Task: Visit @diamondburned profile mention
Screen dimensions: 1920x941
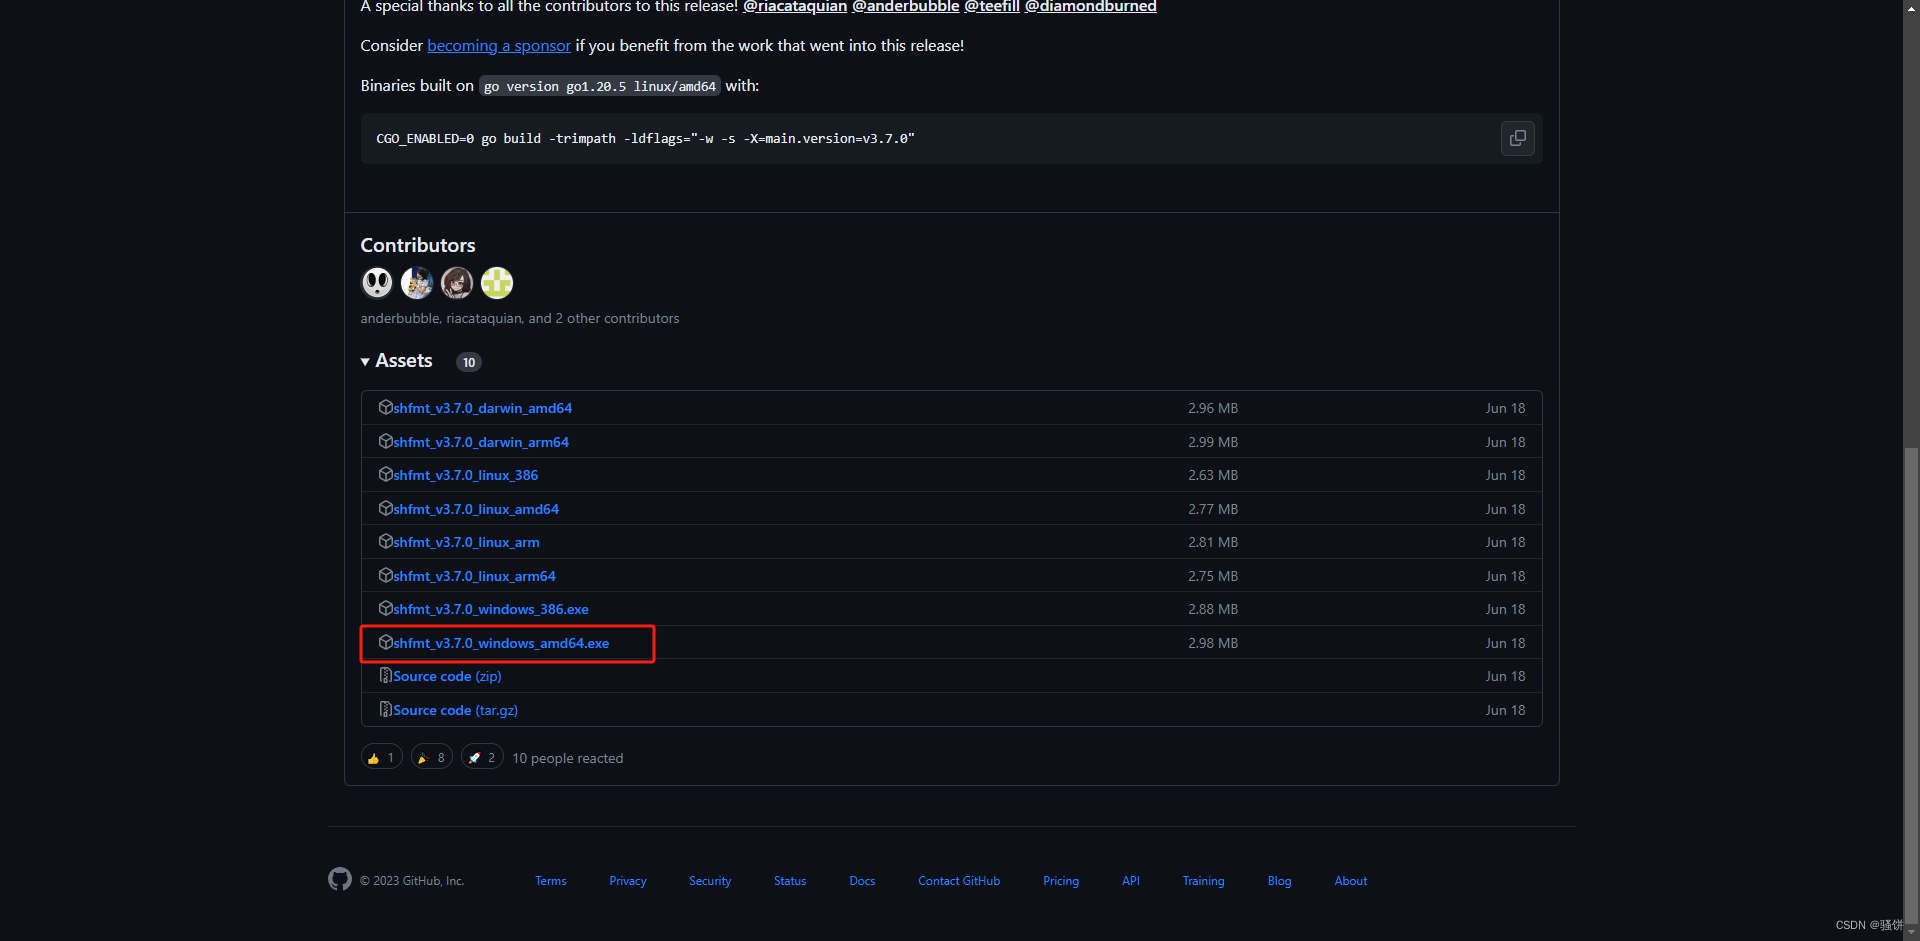Action: (x=1090, y=6)
